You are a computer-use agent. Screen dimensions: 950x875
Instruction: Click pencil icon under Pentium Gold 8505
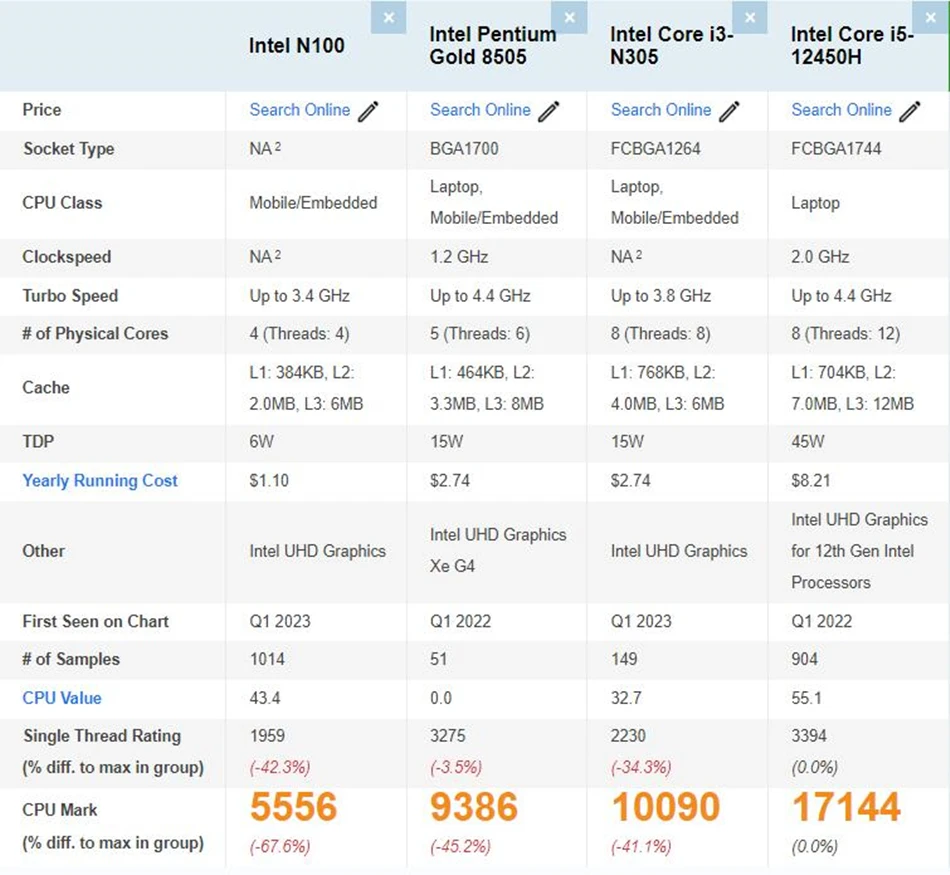coord(549,111)
